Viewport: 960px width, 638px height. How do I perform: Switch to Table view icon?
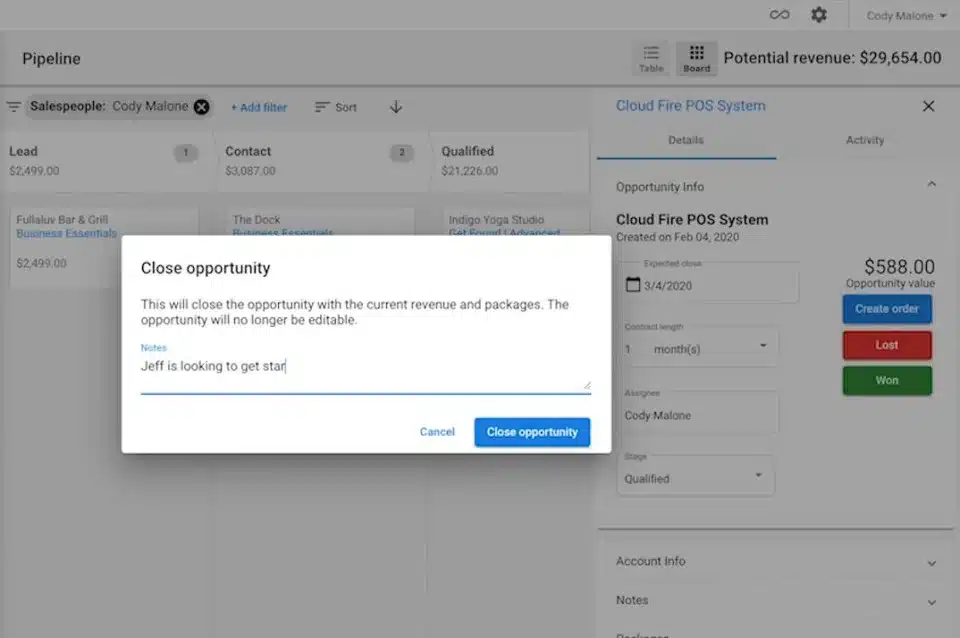click(651, 58)
